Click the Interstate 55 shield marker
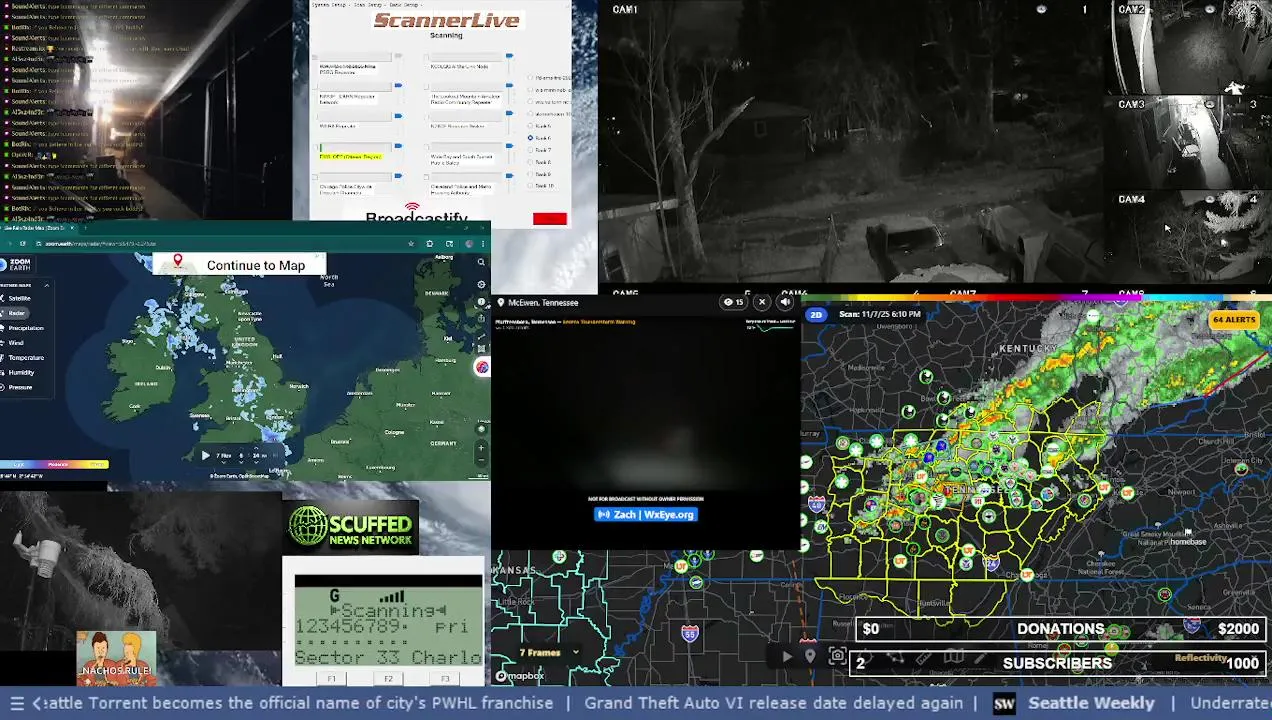The width and height of the screenshot is (1272, 720). (x=690, y=633)
